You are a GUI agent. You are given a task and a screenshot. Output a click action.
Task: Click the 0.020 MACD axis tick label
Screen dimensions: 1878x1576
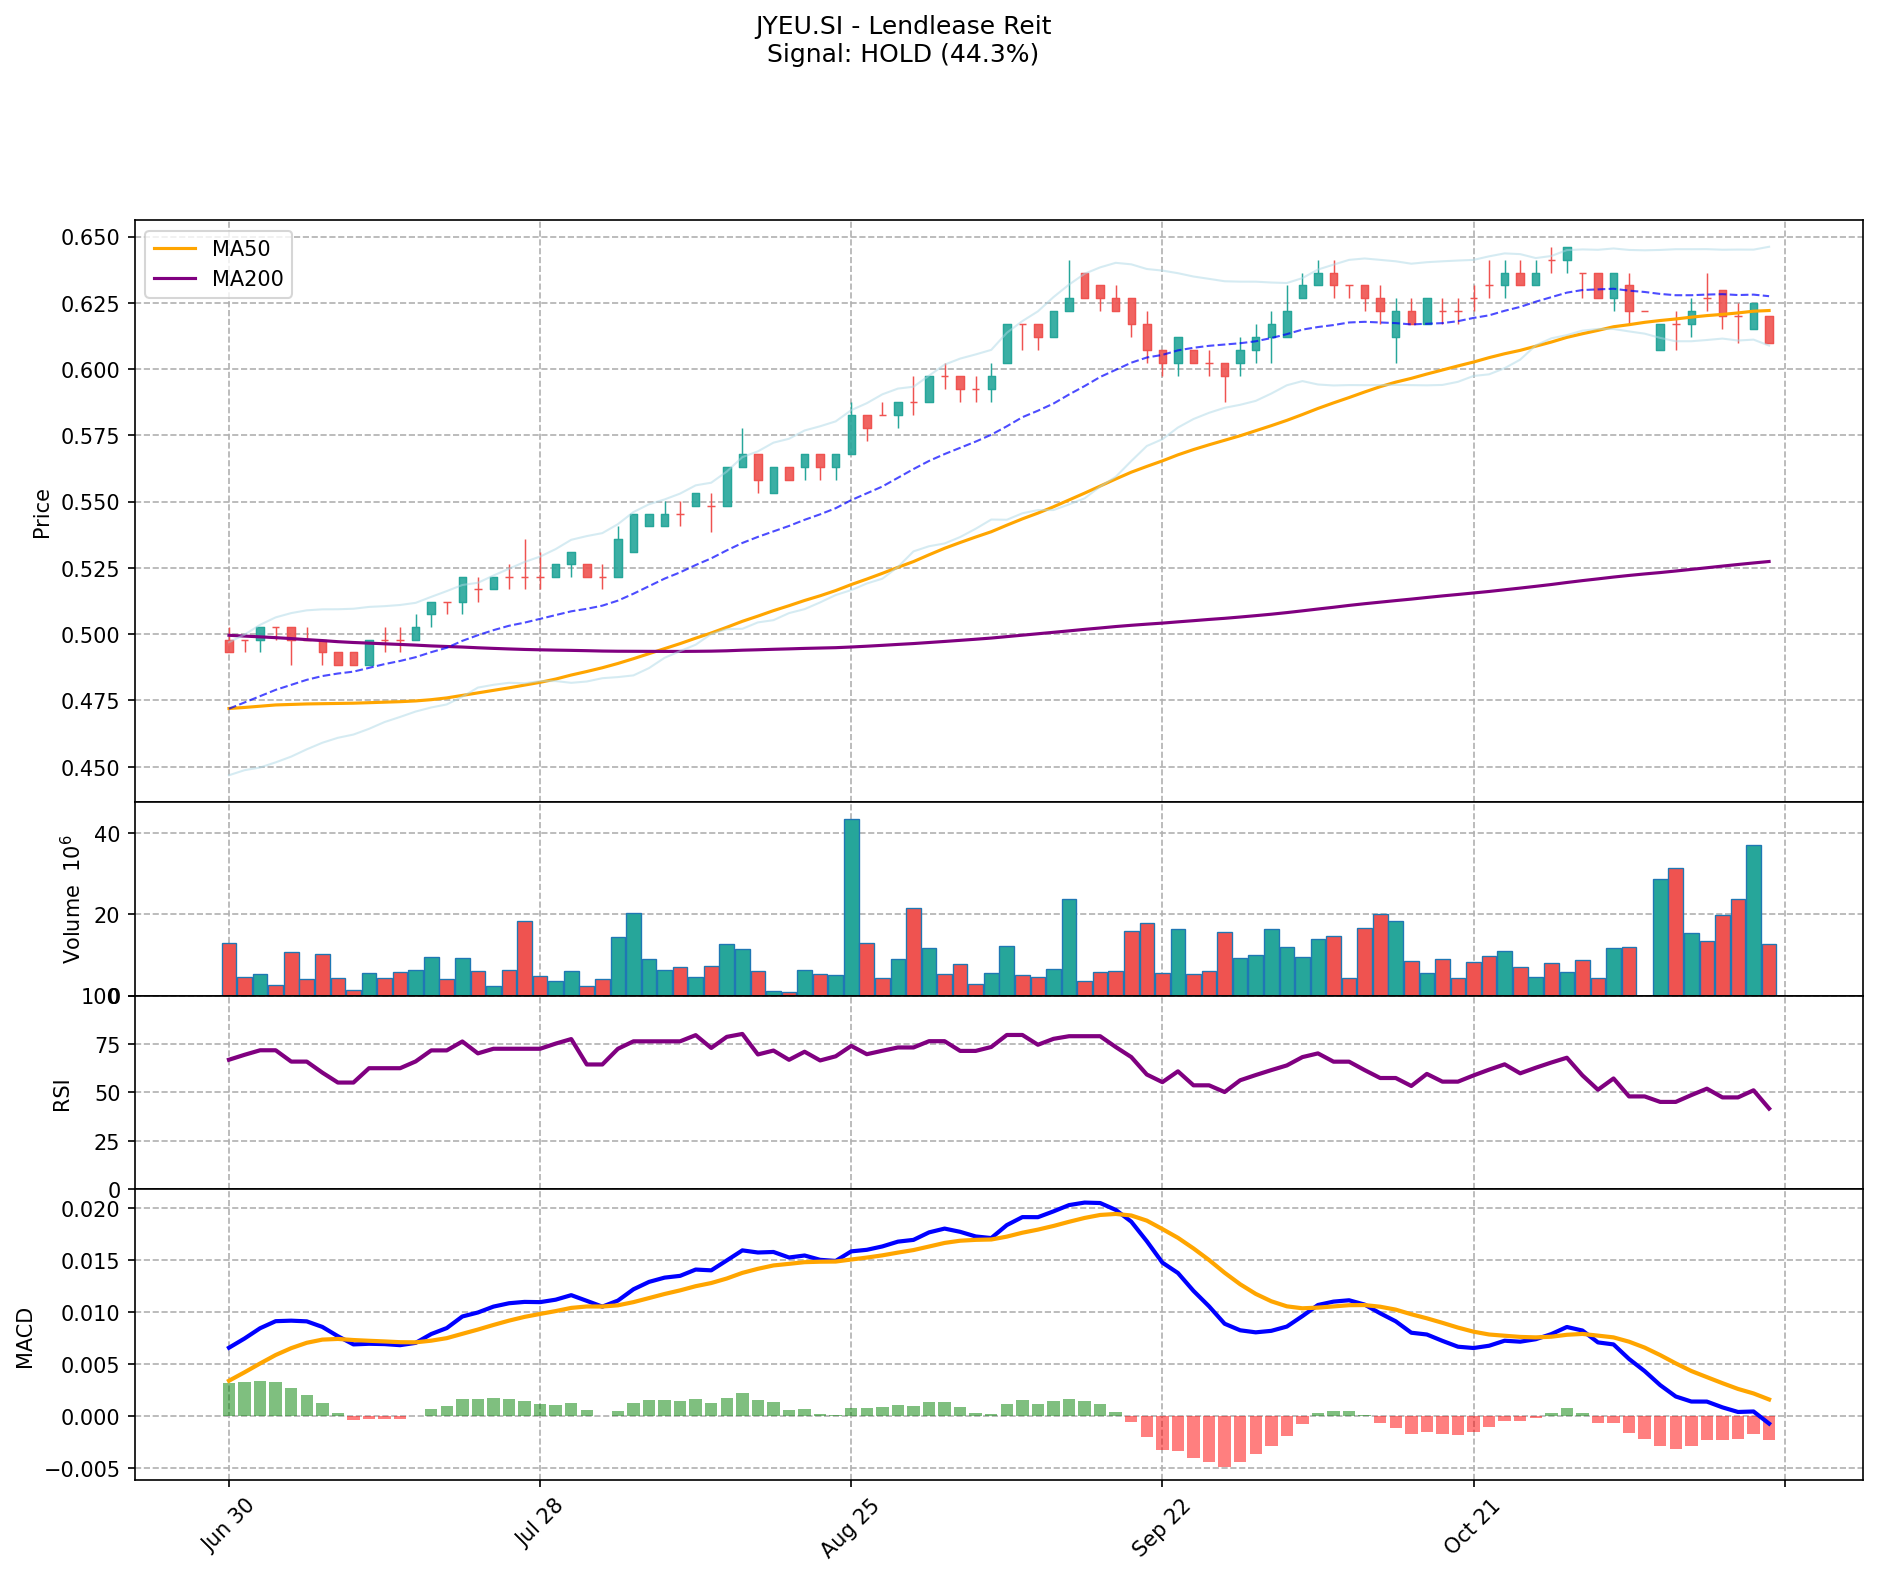91,1209
